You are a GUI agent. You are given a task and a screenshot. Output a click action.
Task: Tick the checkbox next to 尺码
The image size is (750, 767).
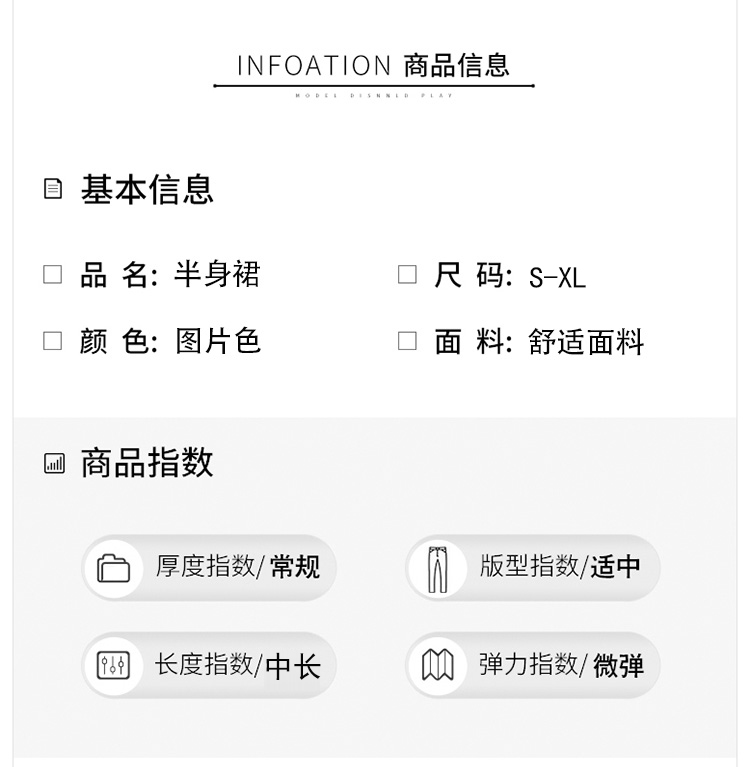pyautogui.click(x=407, y=274)
